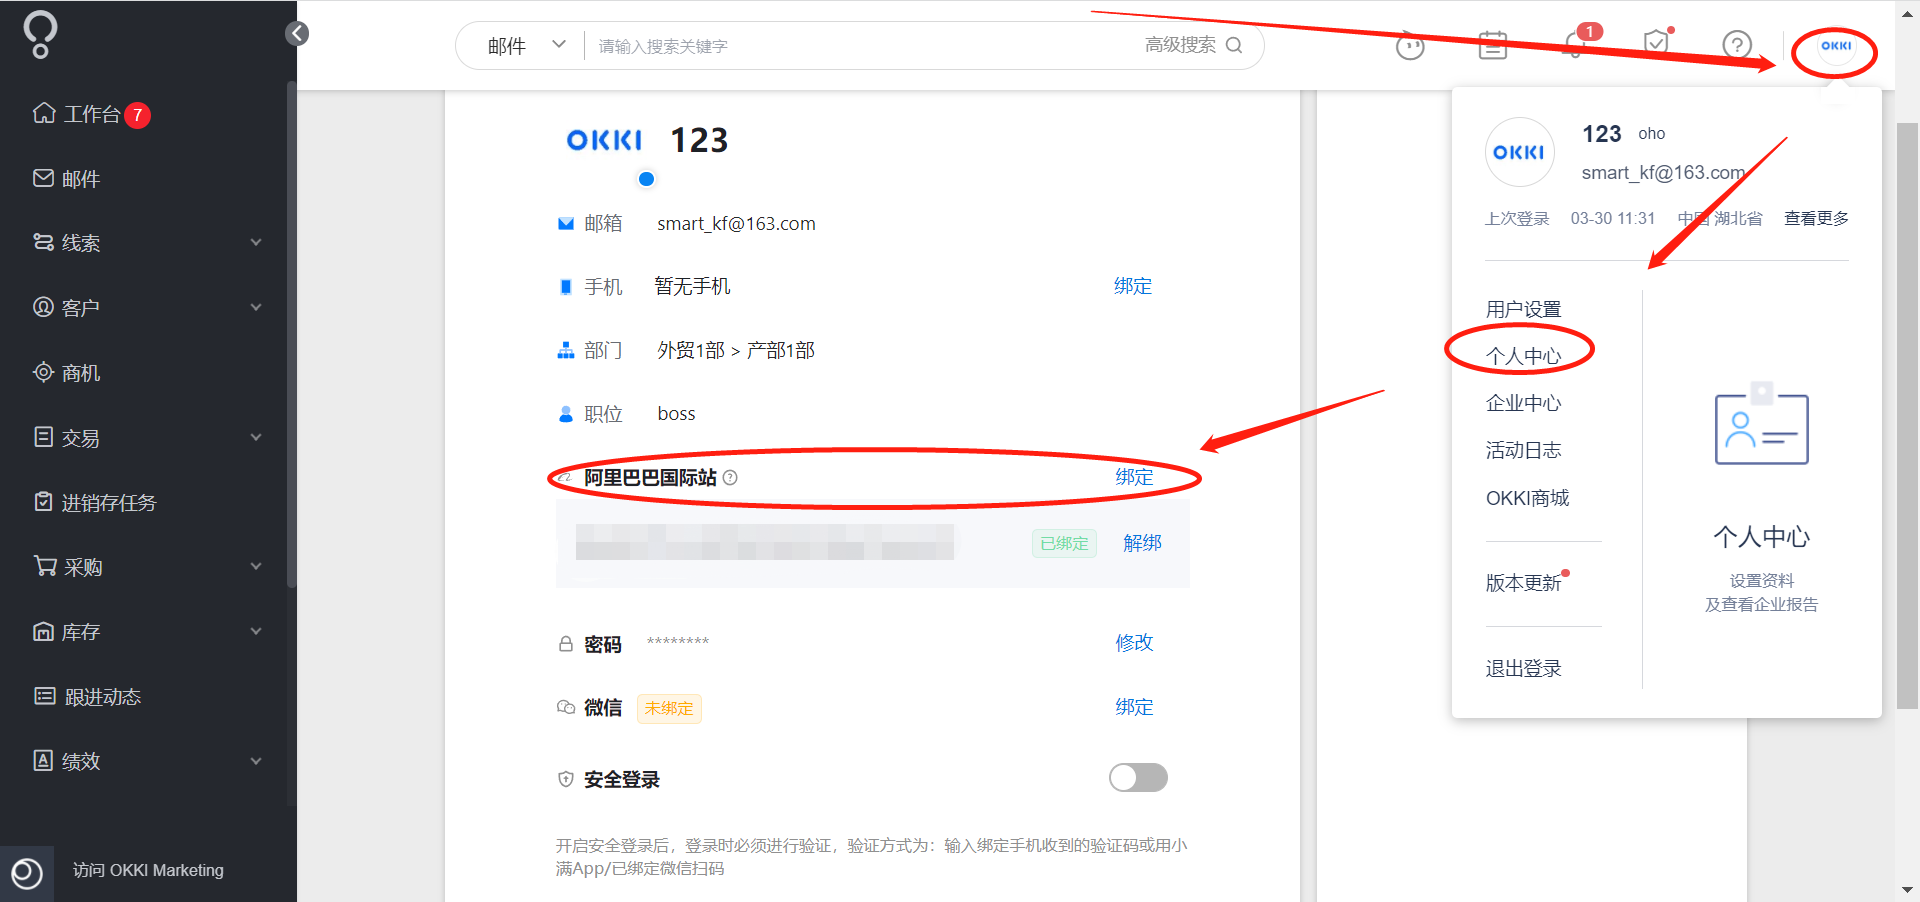The image size is (1920, 902).
Task: Click 查看更多 in login info
Action: pyautogui.click(x=1816, y=218)
